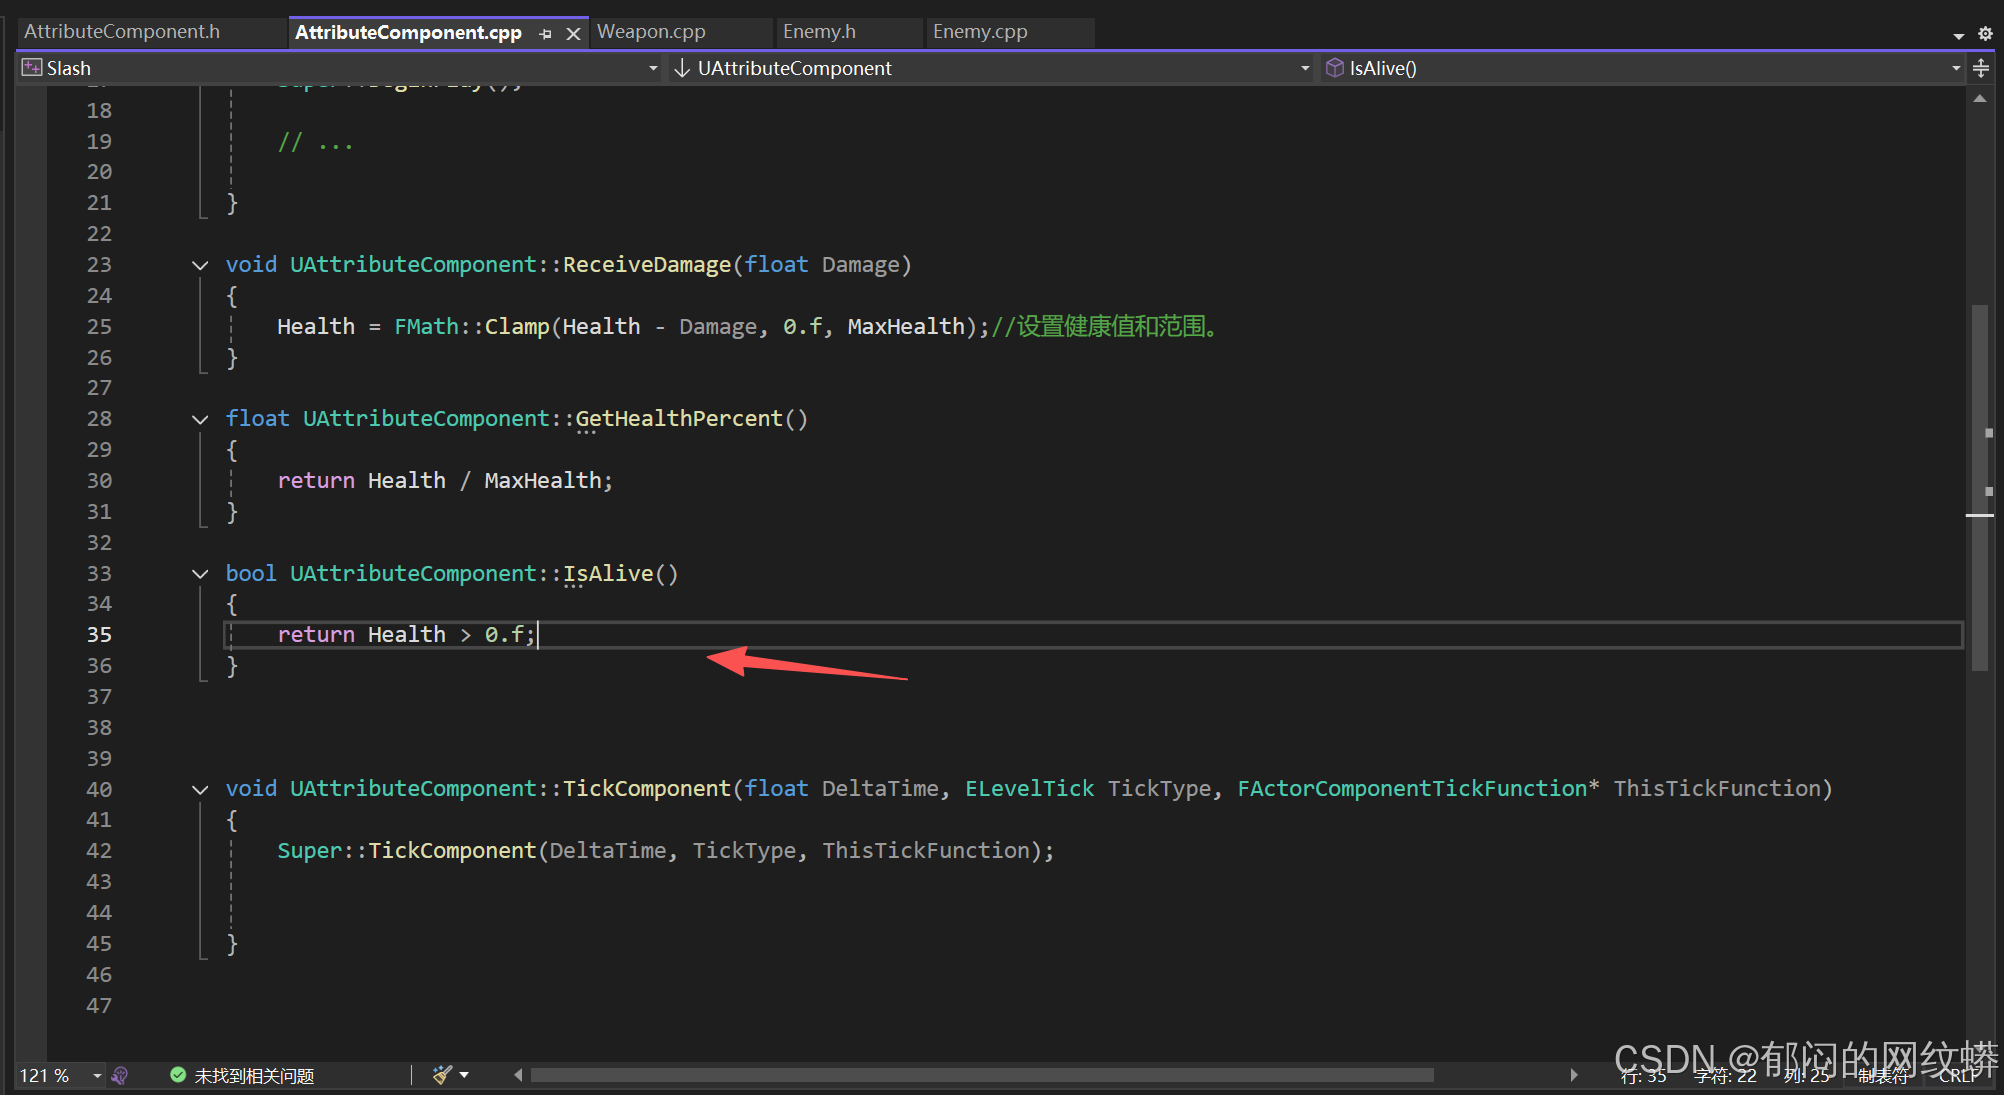
Task: Open the active files list arrow
Action: 1958,35
